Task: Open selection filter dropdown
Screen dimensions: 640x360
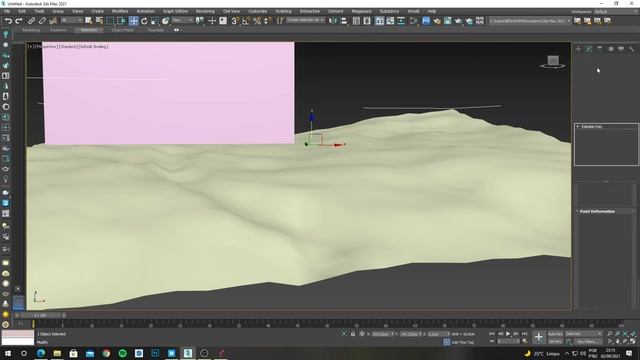Action: pyautogui.click(x=71, y=20)
